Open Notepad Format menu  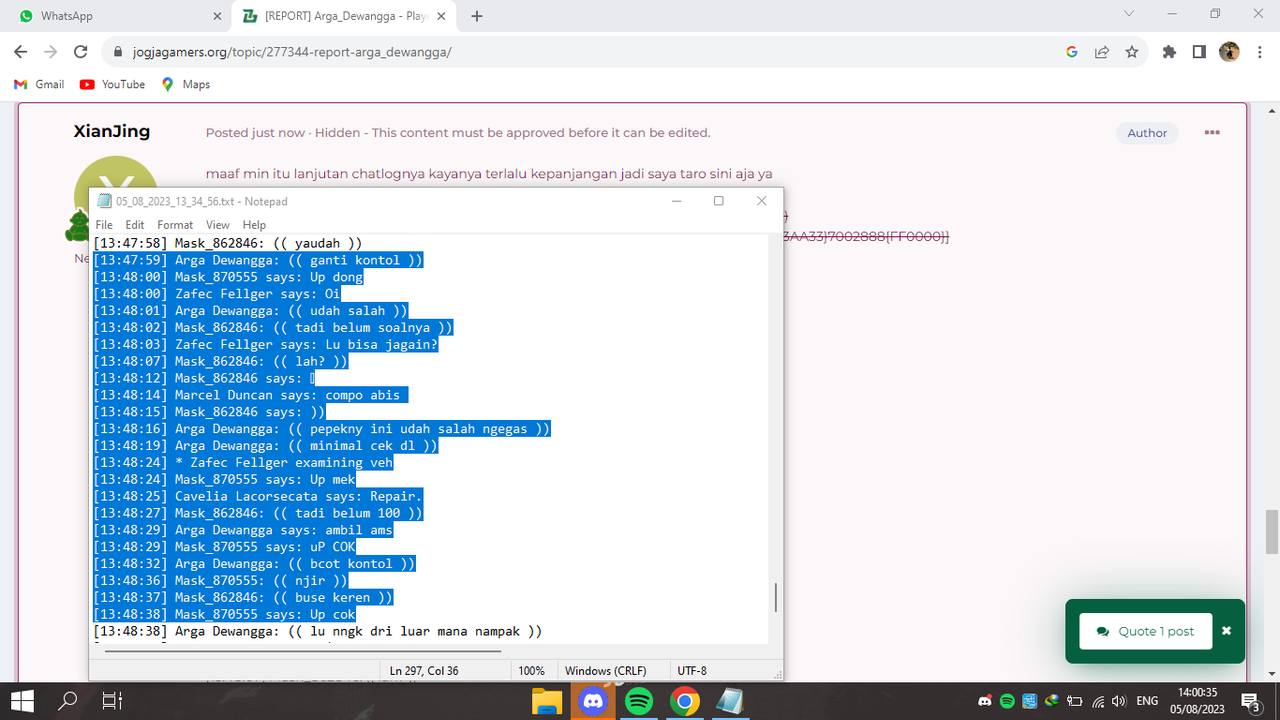pos(175,225)
